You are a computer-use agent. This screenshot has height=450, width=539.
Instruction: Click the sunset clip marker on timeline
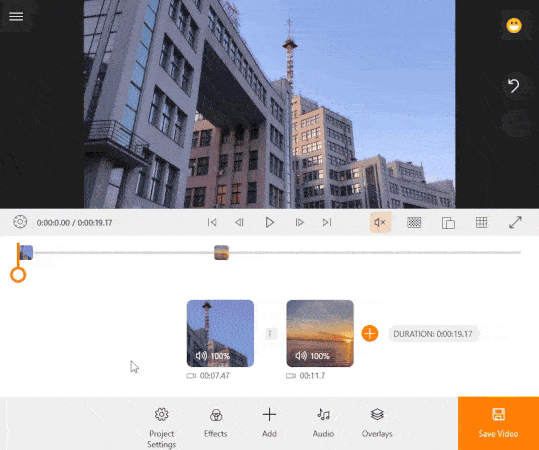tap(221, 252)
